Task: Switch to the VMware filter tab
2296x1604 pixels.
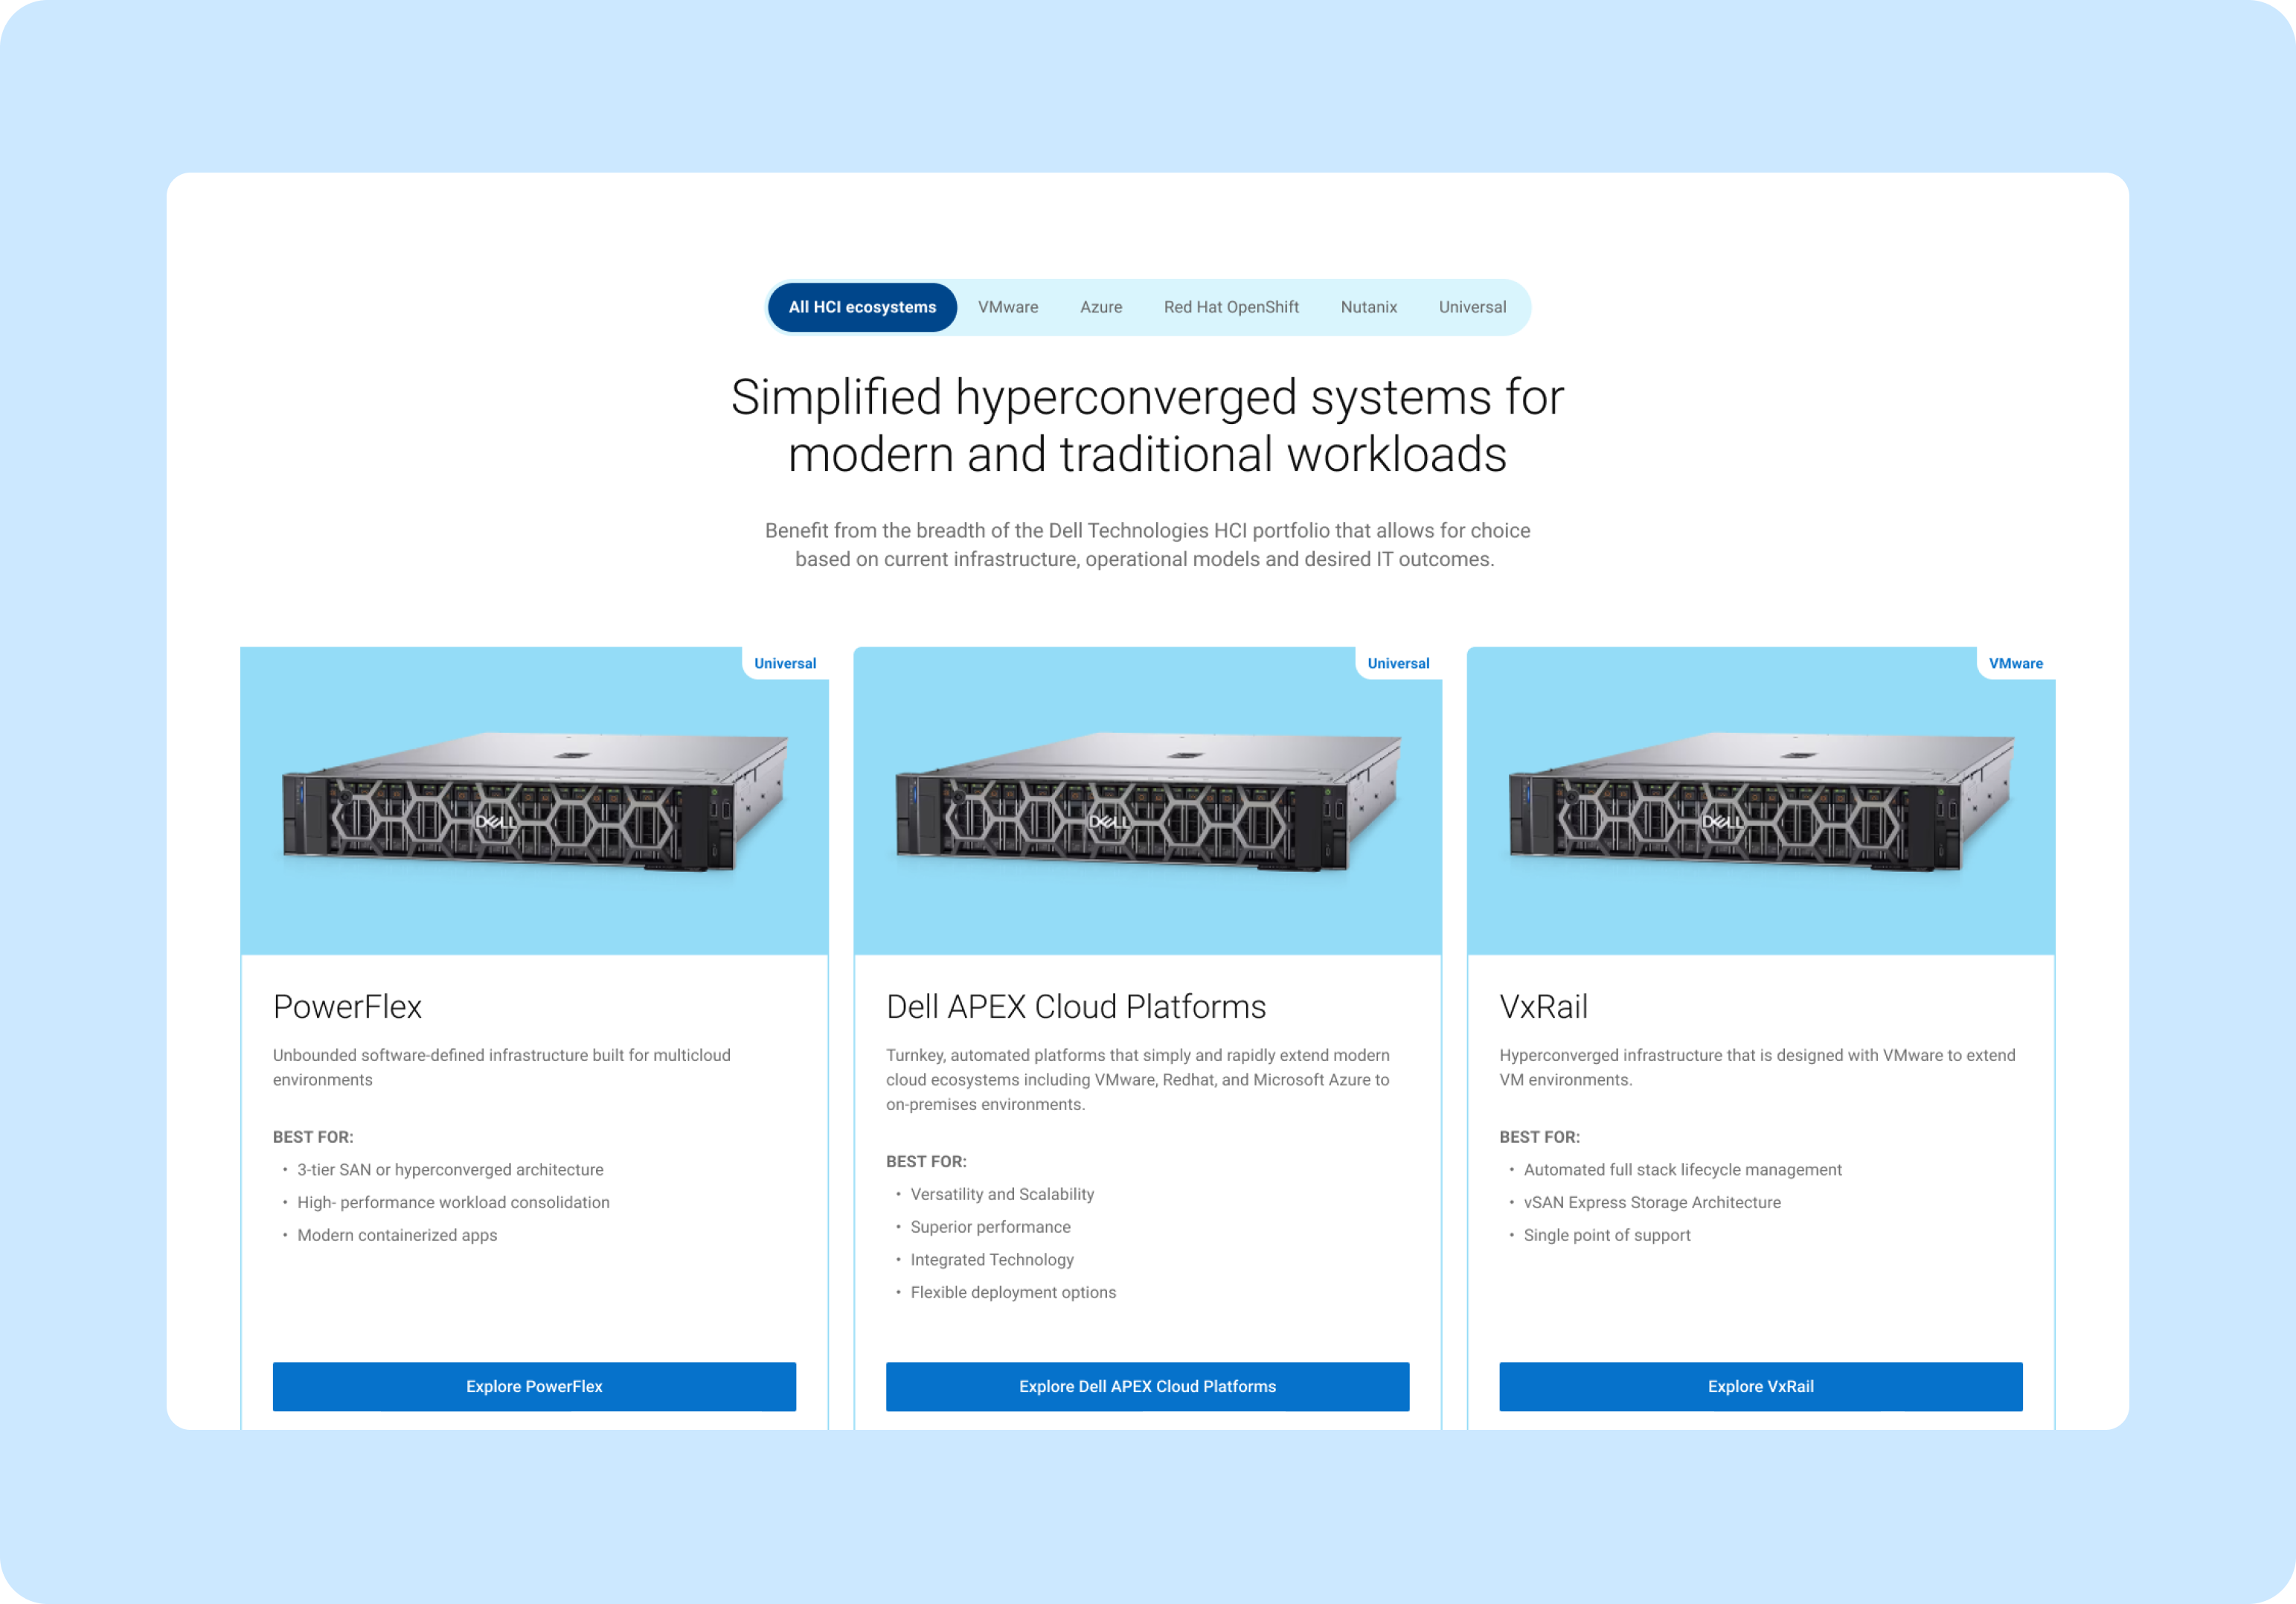Action: tap(1008, 307)
